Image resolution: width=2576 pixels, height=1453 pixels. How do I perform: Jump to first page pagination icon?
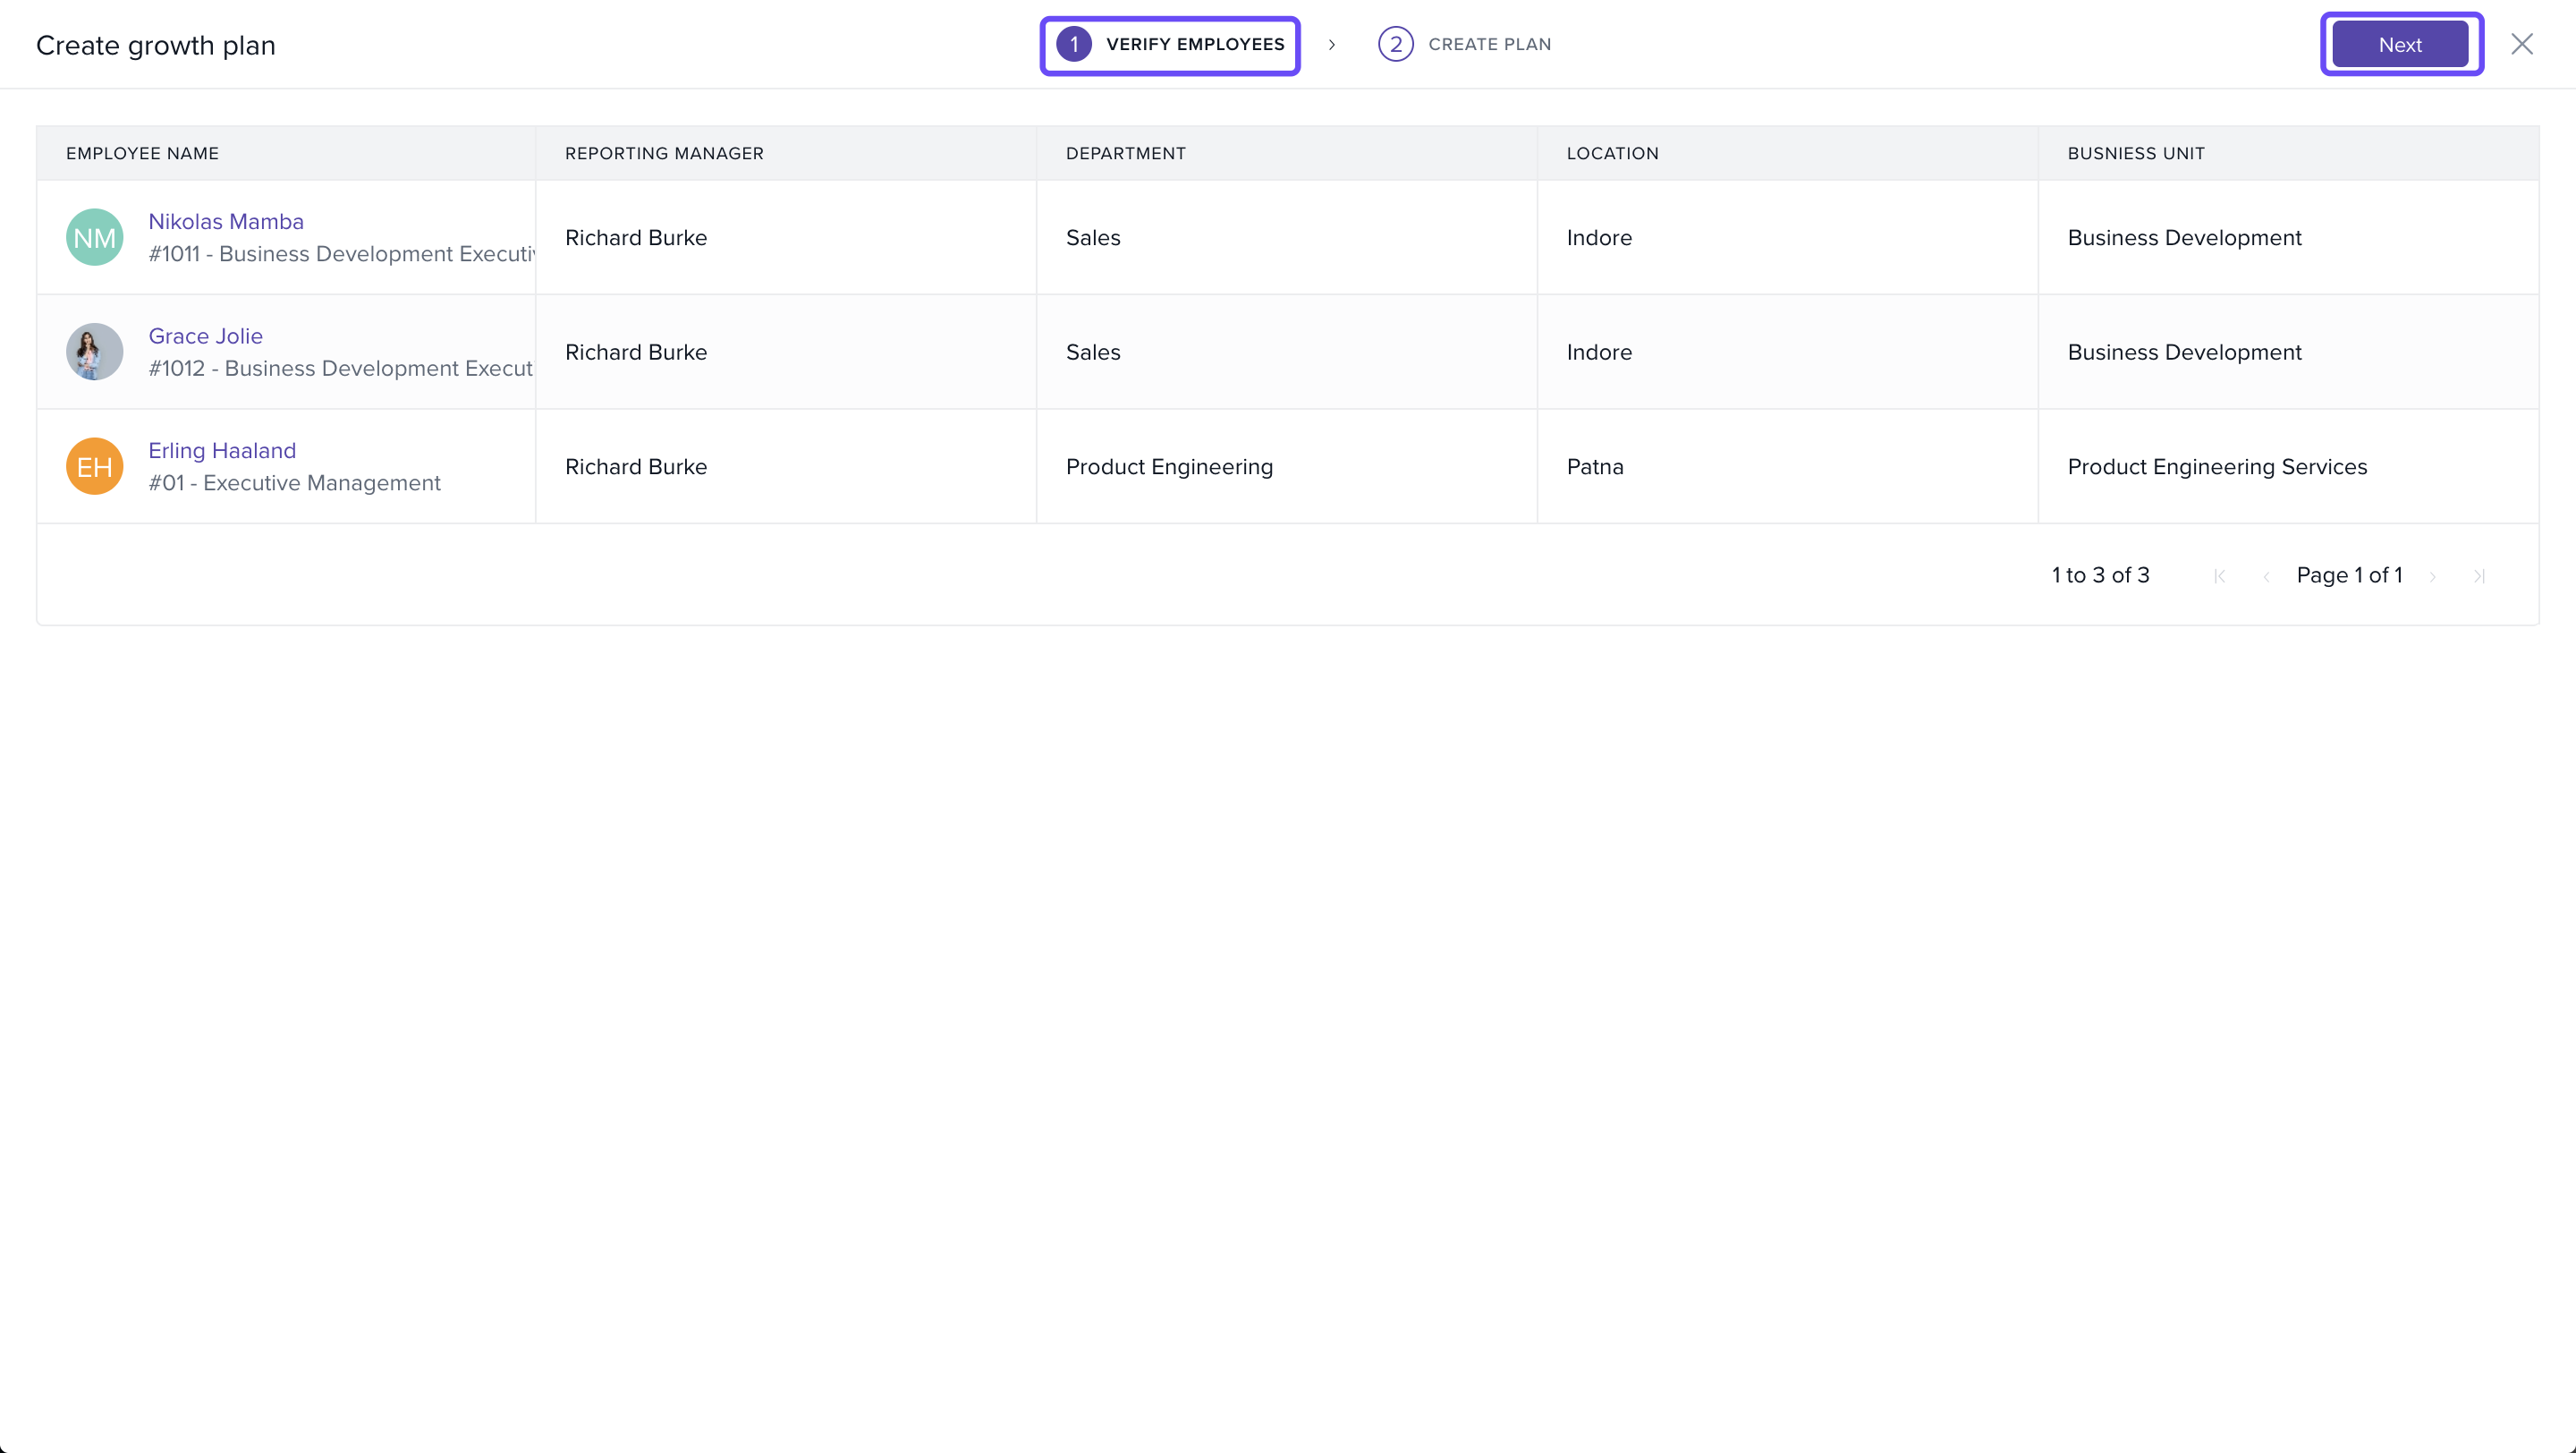click(x=2219, y=576)
